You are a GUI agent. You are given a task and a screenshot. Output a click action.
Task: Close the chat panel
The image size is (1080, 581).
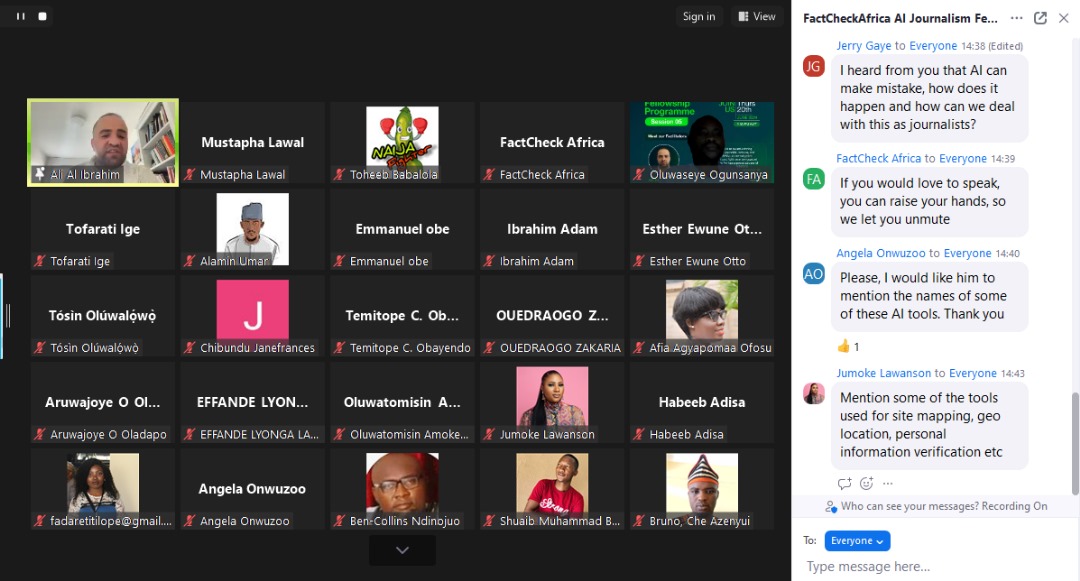(1063, 19)
